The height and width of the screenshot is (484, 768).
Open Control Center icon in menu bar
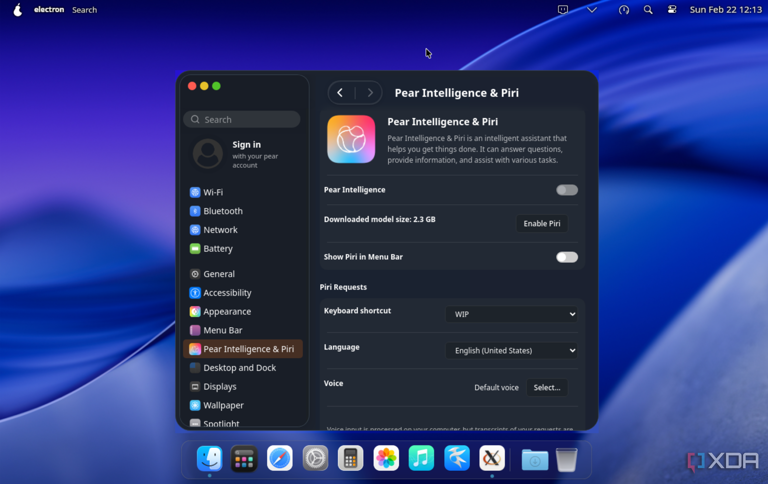tap(672, 10)
